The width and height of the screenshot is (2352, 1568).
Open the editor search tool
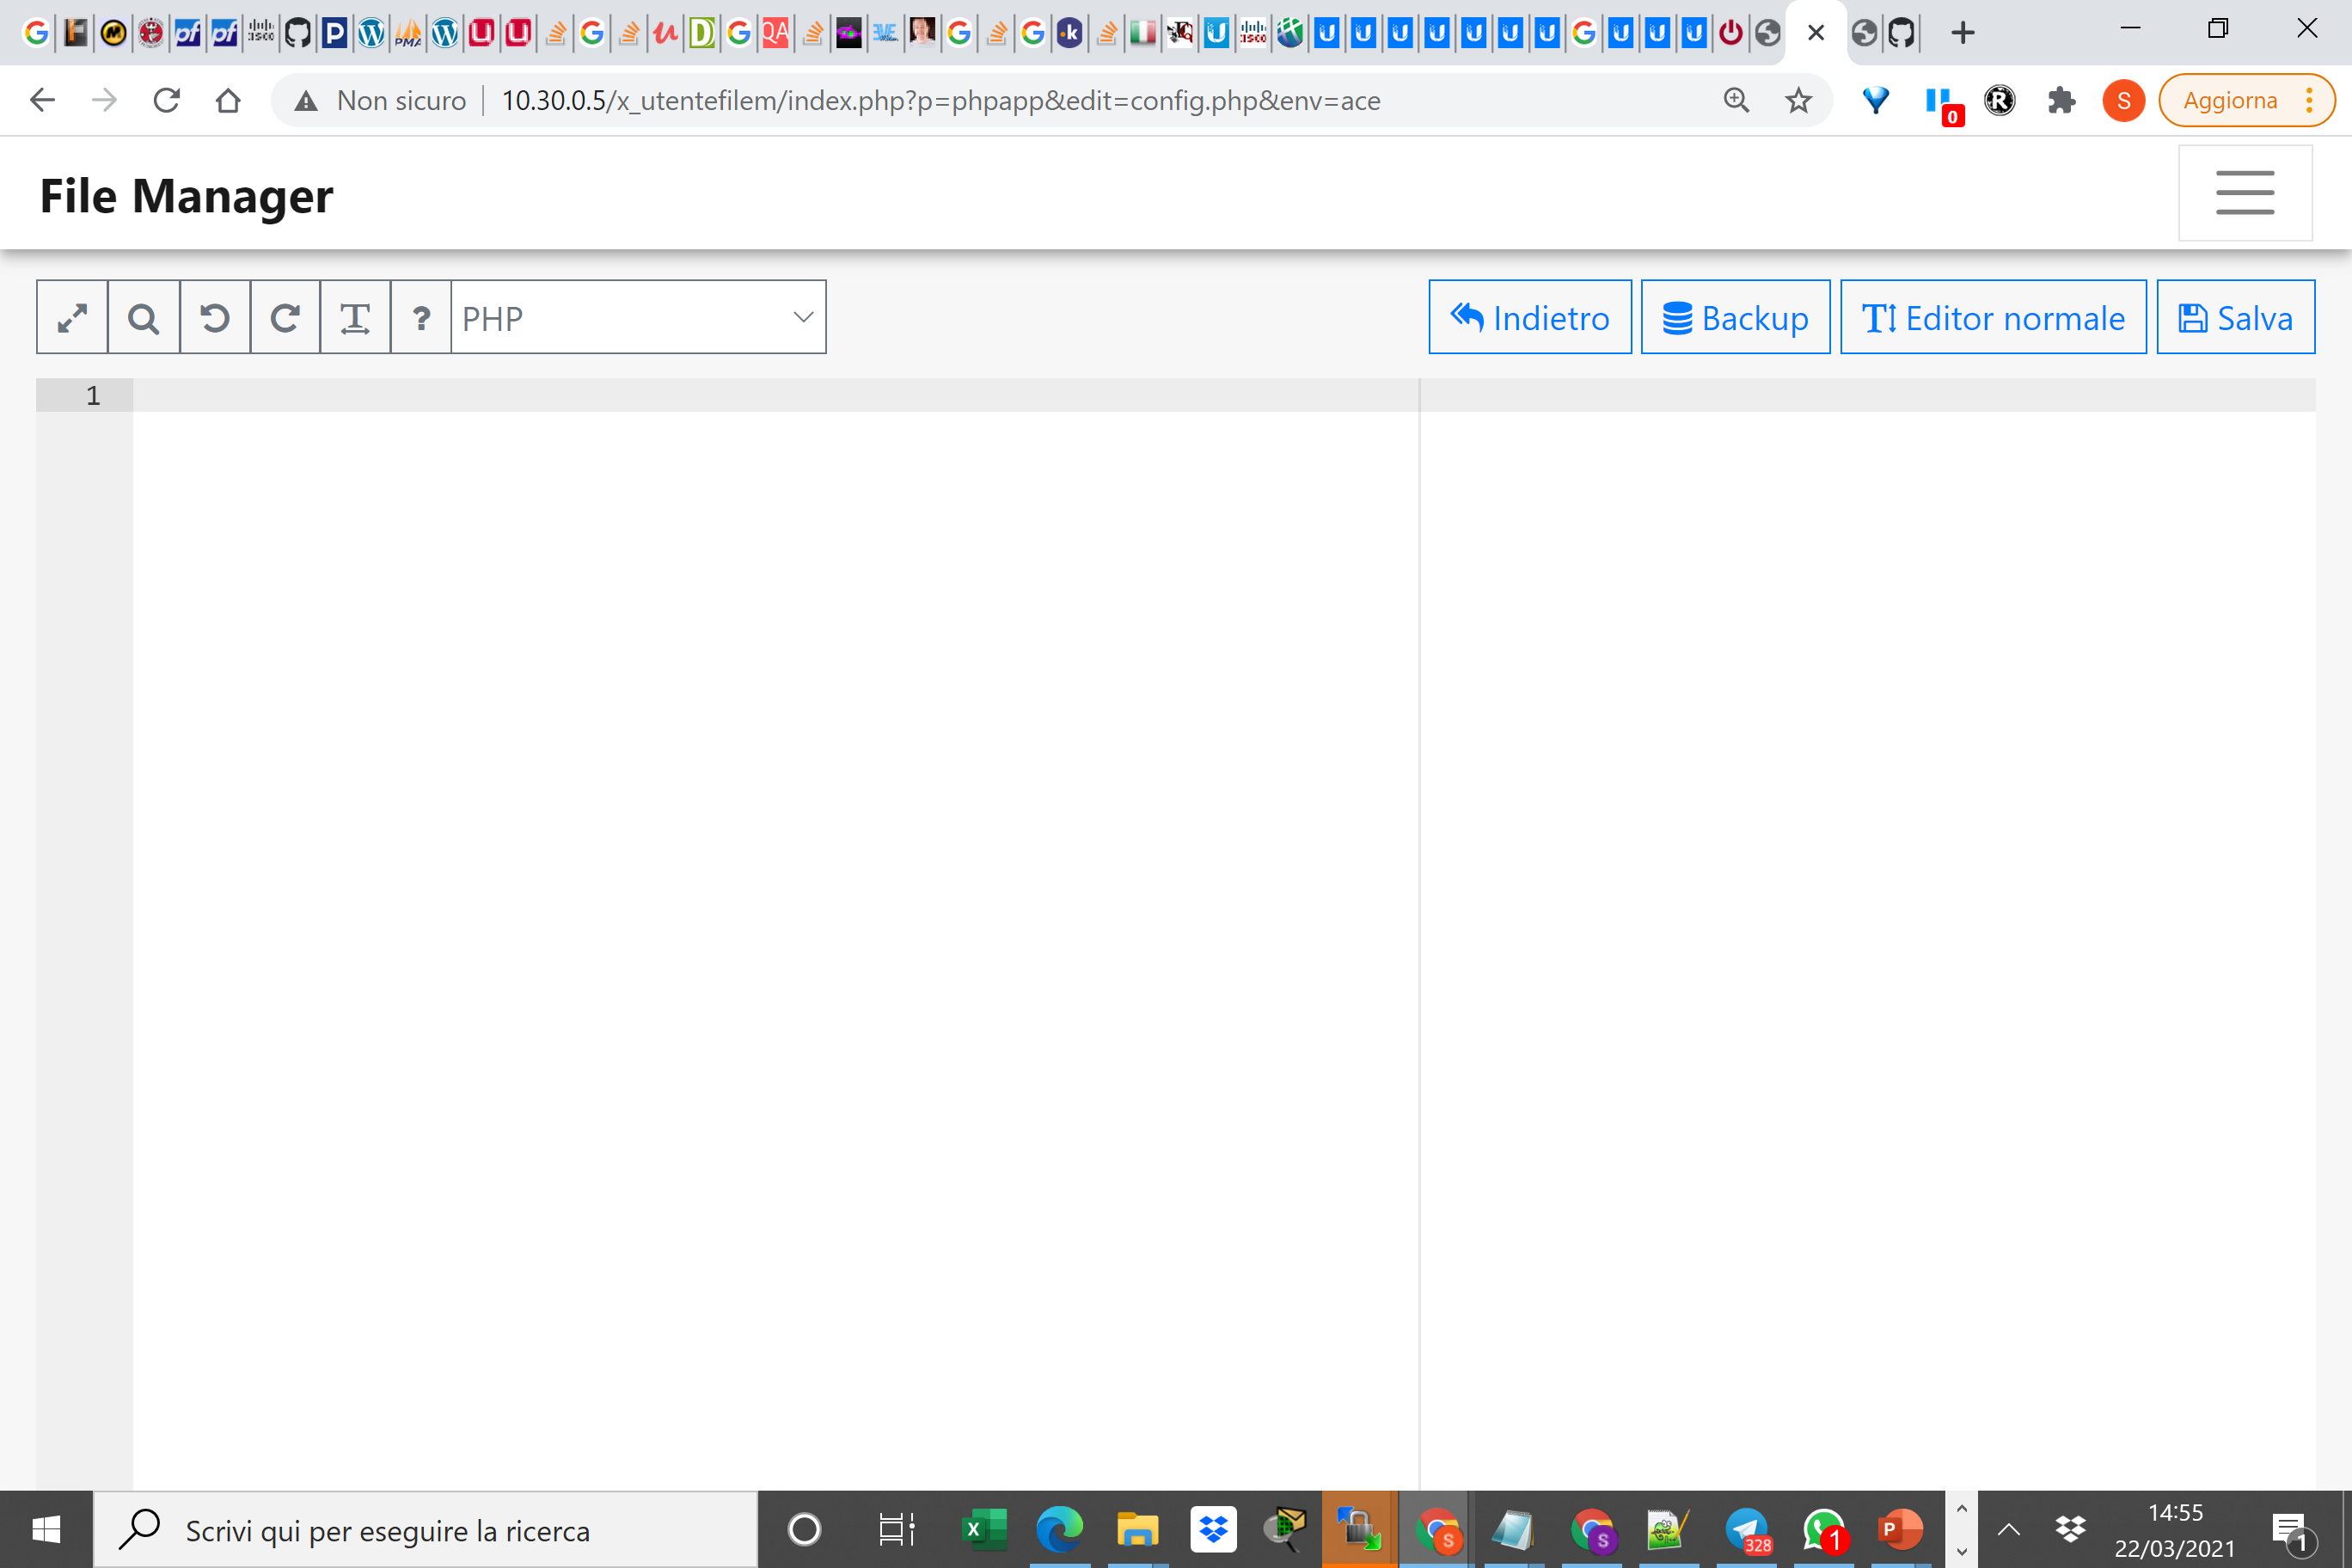[x=143, y=317]
